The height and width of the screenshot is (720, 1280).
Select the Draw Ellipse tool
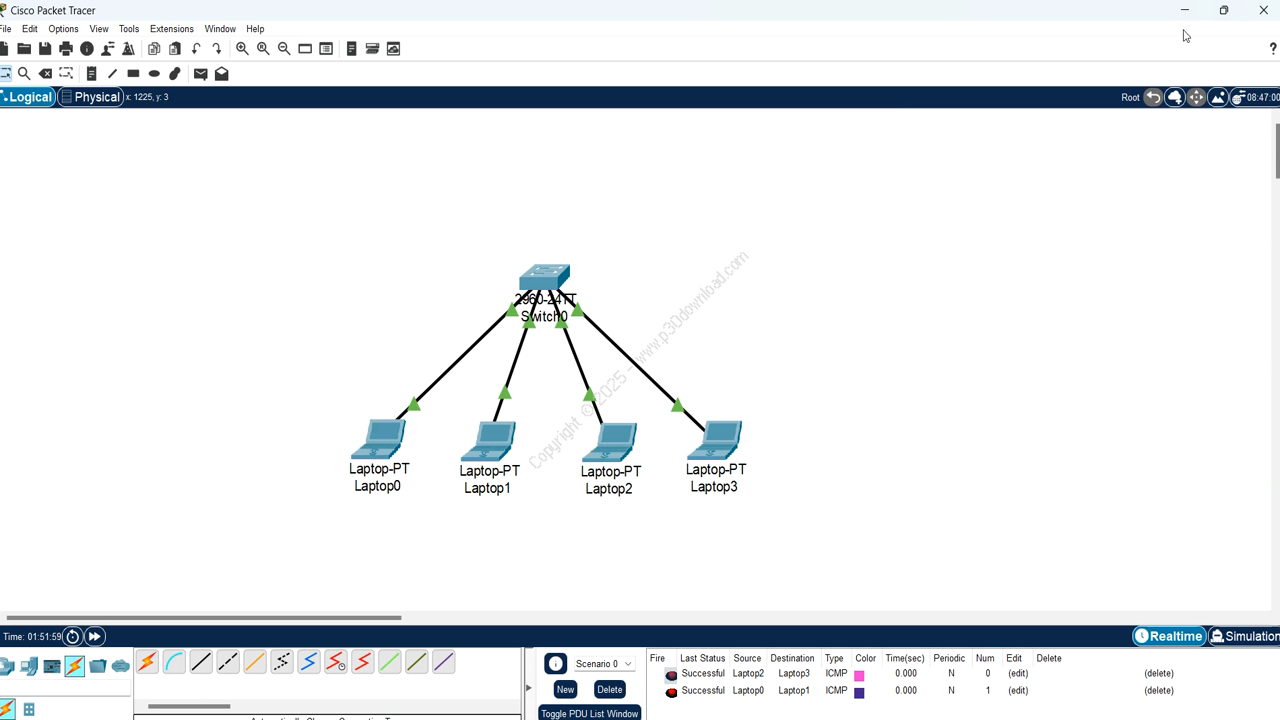click(154, 73)
